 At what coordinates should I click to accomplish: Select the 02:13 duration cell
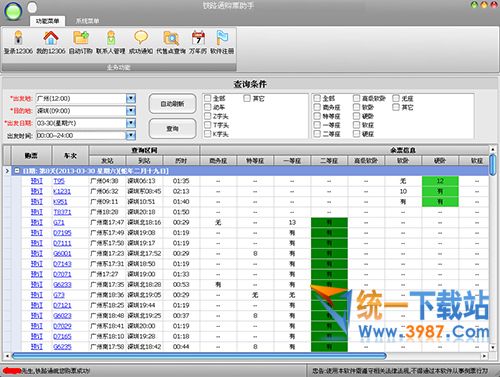(181, 191)
